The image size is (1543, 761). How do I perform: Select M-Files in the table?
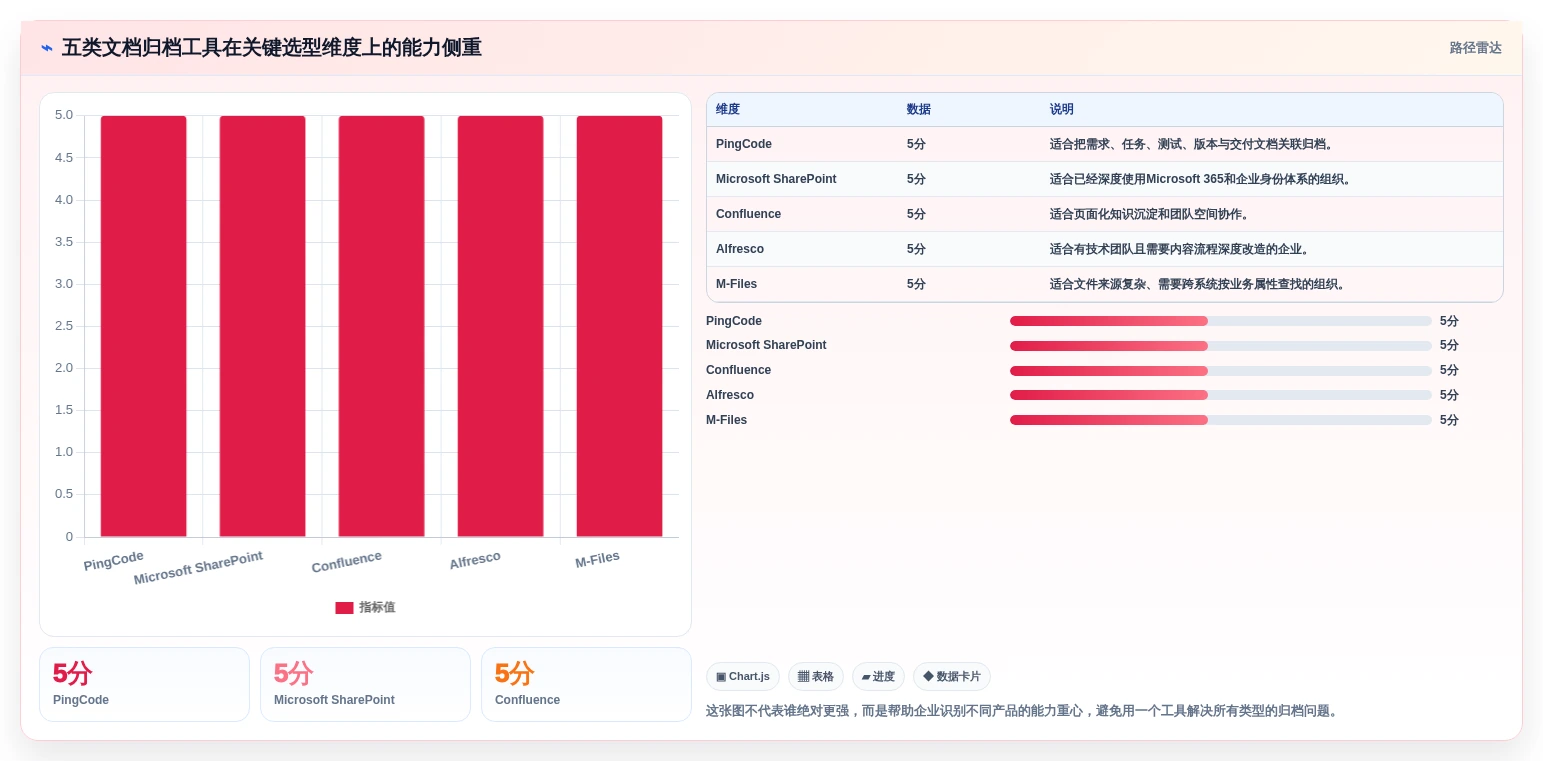736,284
